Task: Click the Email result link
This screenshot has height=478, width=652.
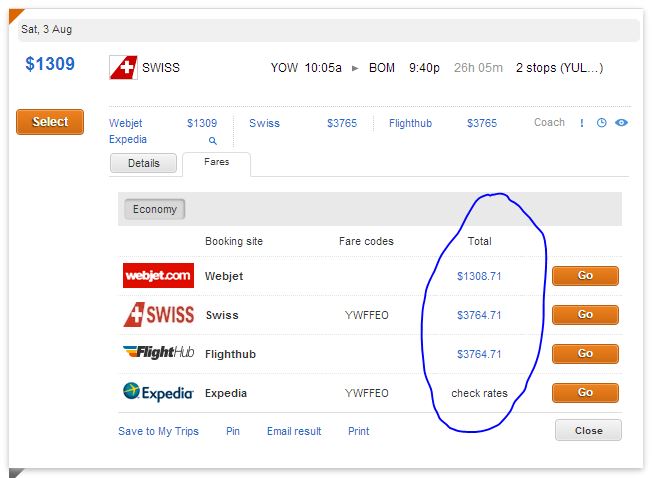Action: 294,431
